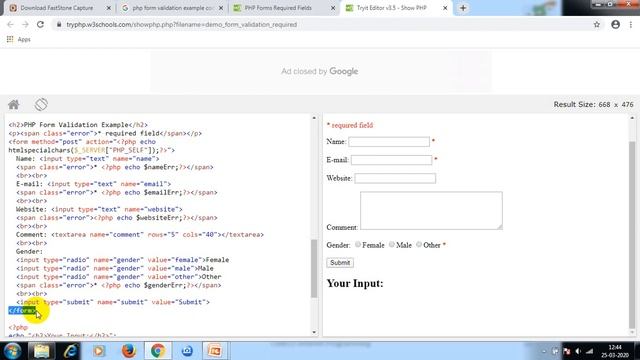Open a new browser tab
This screenshot has width=640, height=360.
click(x=463, y=8)
